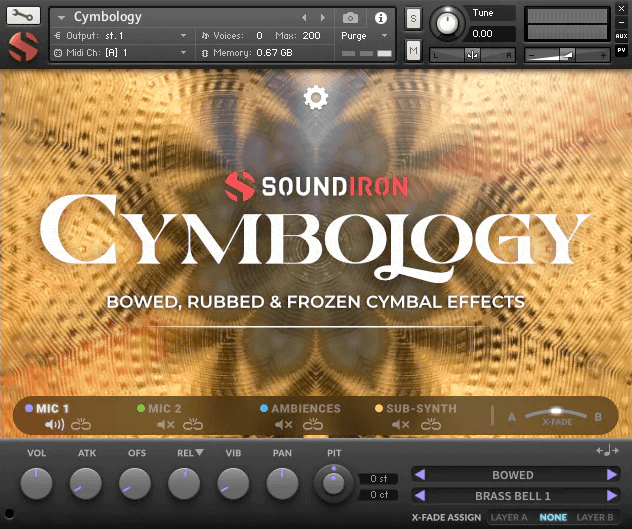Click the AMBIENCES link chain icon
The width and height of the screenshot is (632, 529).
click(313, 425)
